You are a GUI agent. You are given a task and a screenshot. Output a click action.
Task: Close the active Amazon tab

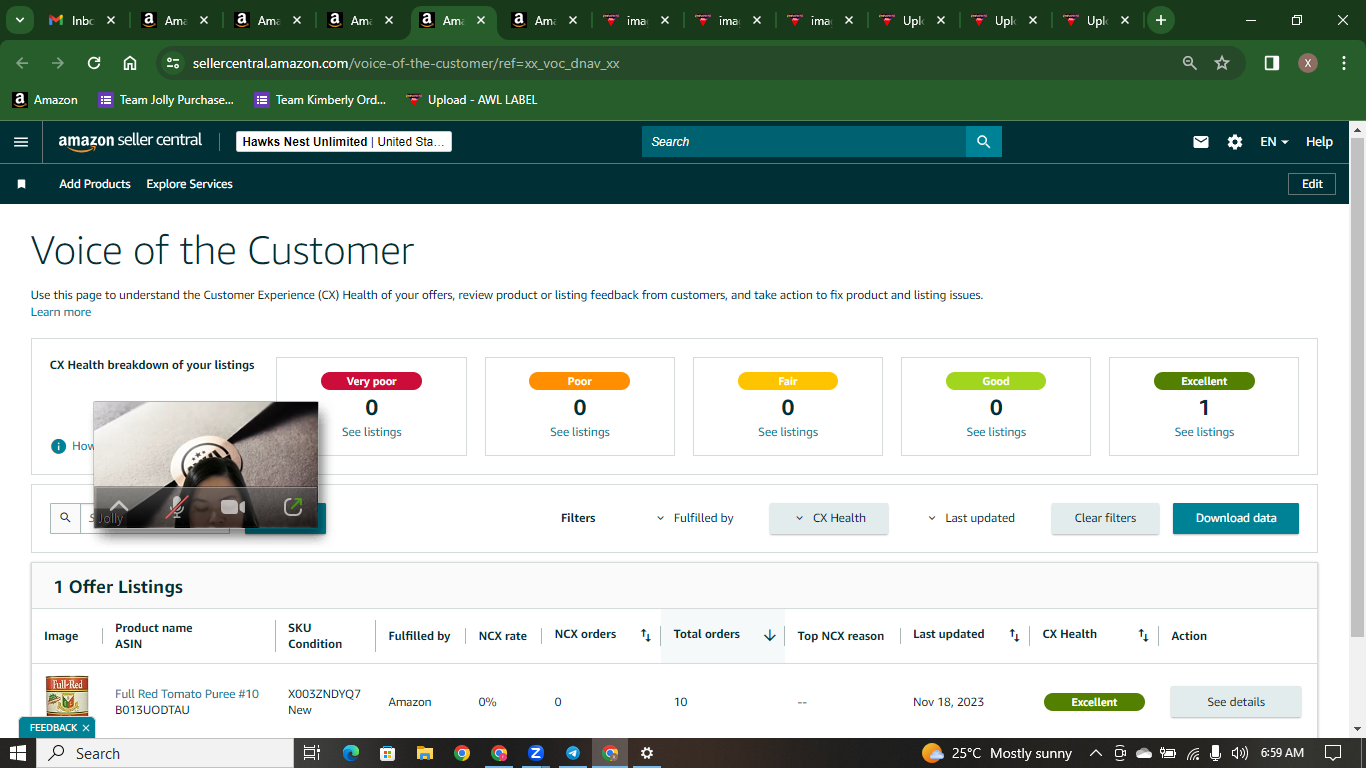tap(482, 20)
